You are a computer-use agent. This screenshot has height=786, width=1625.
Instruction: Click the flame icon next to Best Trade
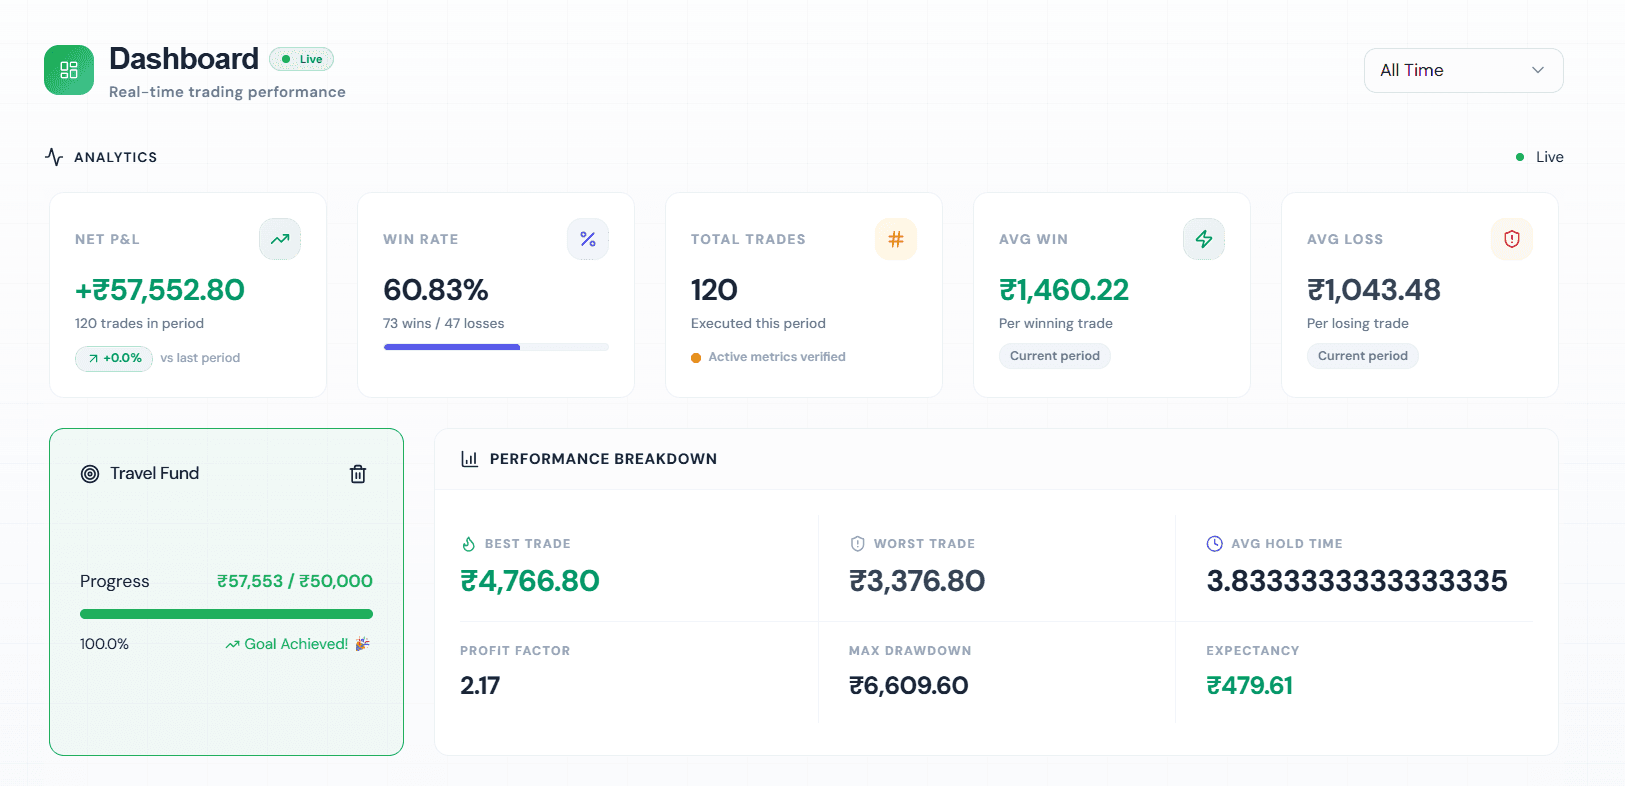468,544
